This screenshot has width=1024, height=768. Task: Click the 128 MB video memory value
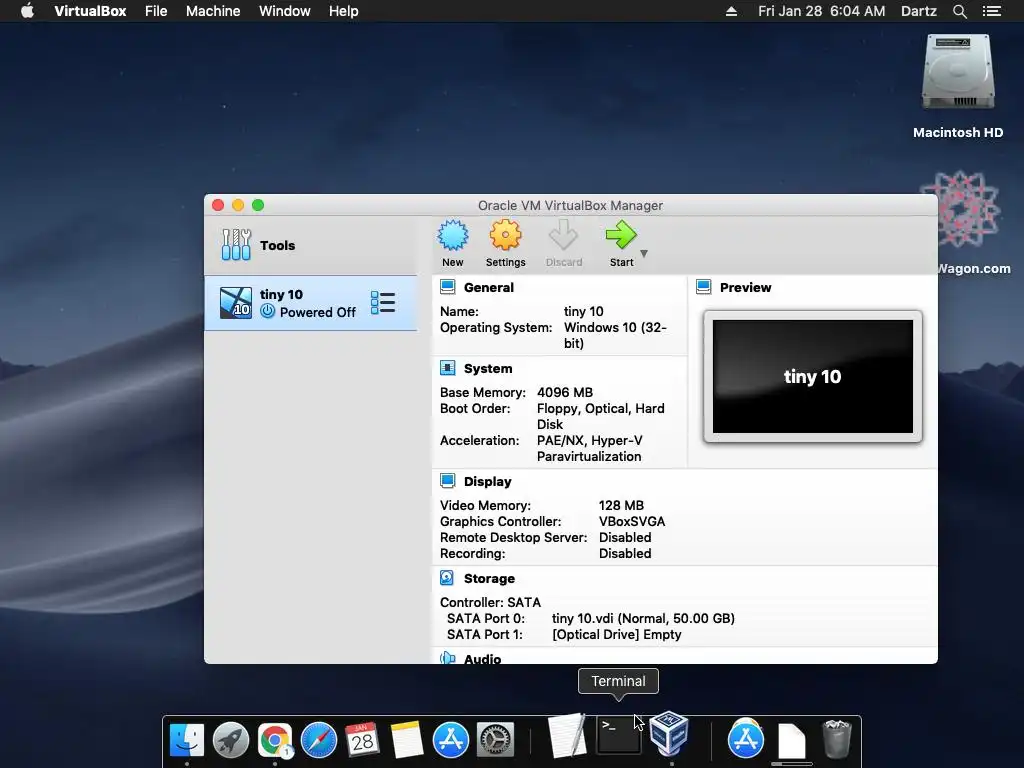click(621, 505)
